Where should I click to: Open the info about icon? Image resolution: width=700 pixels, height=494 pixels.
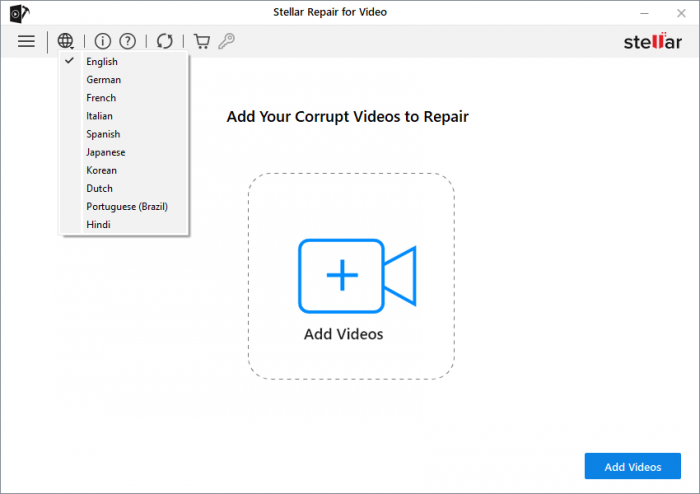click(x=103, y=41)
